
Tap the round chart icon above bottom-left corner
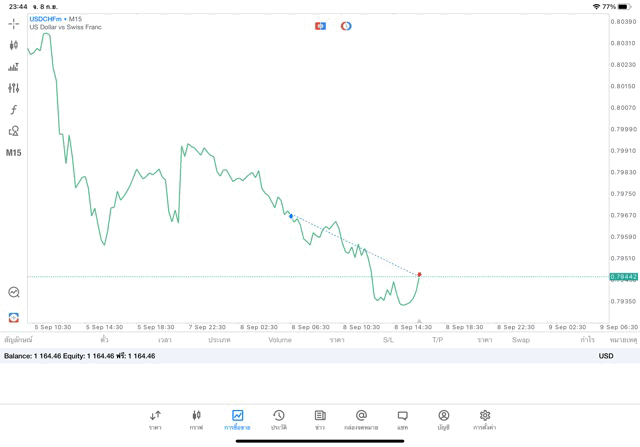(14, 293)
